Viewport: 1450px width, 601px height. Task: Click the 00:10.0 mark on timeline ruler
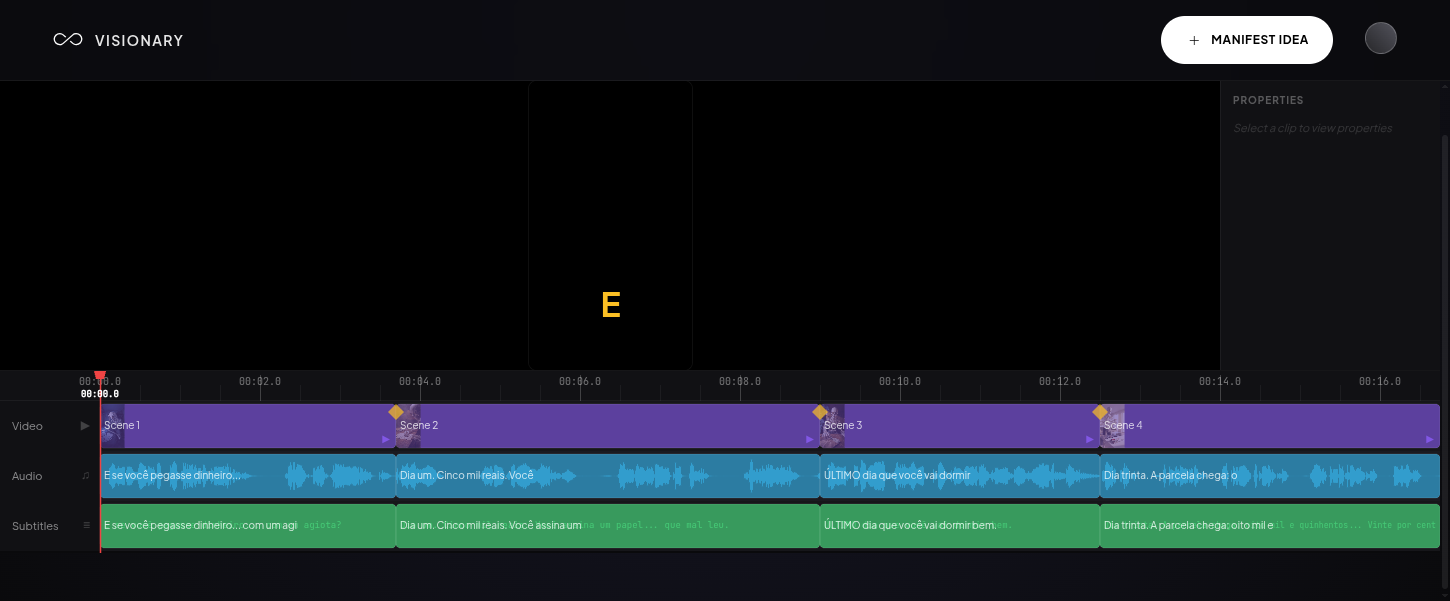[900, 383]
